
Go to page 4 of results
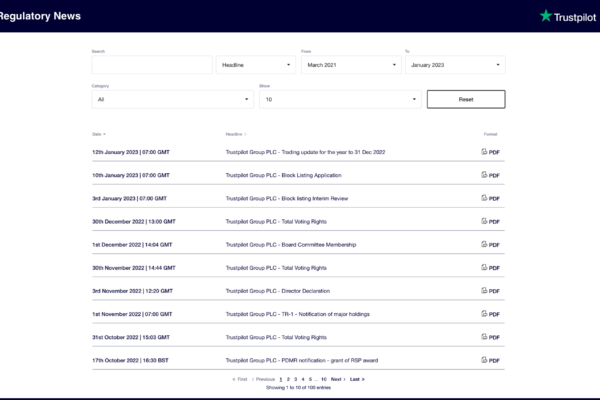coord(303,379)
